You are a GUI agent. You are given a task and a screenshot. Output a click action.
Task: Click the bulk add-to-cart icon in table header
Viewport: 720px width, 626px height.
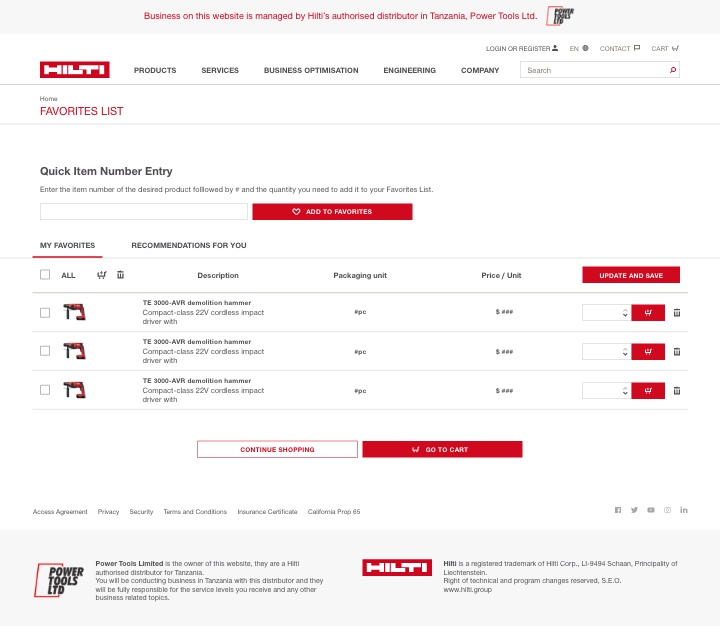[101, 275]
